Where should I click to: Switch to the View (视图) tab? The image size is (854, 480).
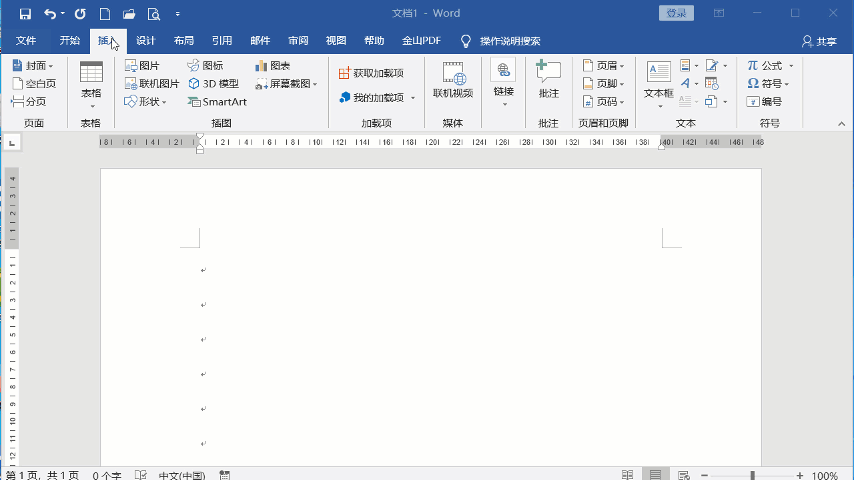[x=336, y=41]
